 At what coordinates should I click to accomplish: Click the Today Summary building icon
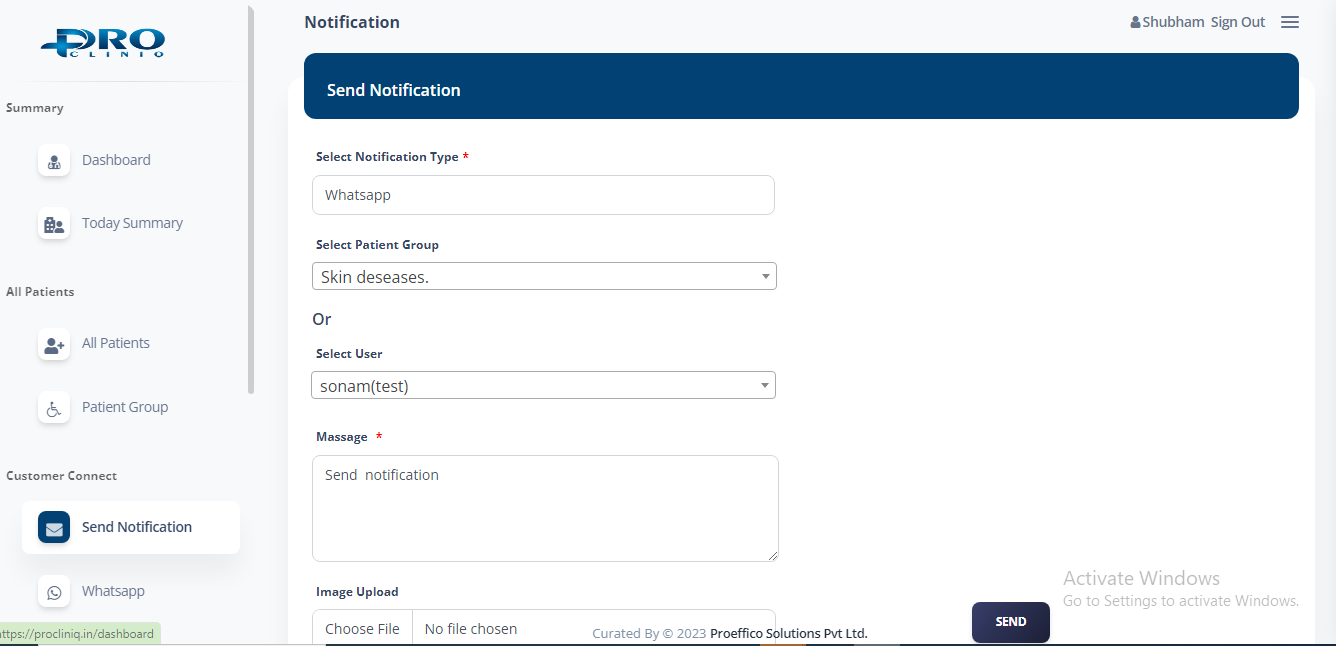(54, 224)
